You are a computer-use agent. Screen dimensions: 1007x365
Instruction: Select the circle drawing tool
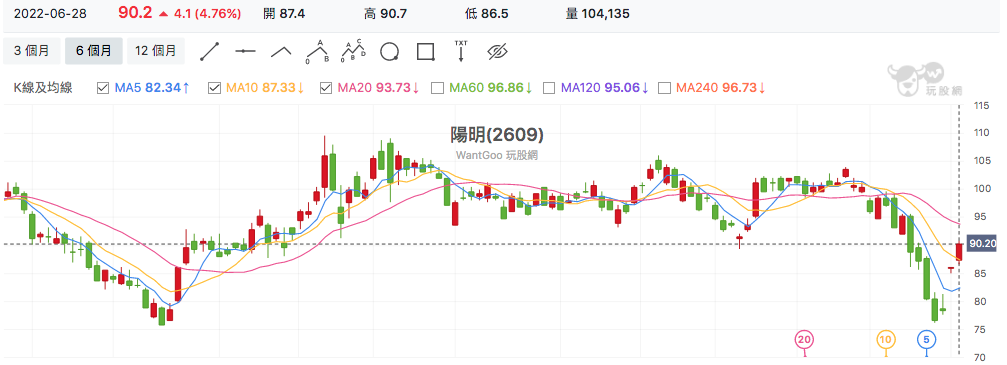click(390, 51)
